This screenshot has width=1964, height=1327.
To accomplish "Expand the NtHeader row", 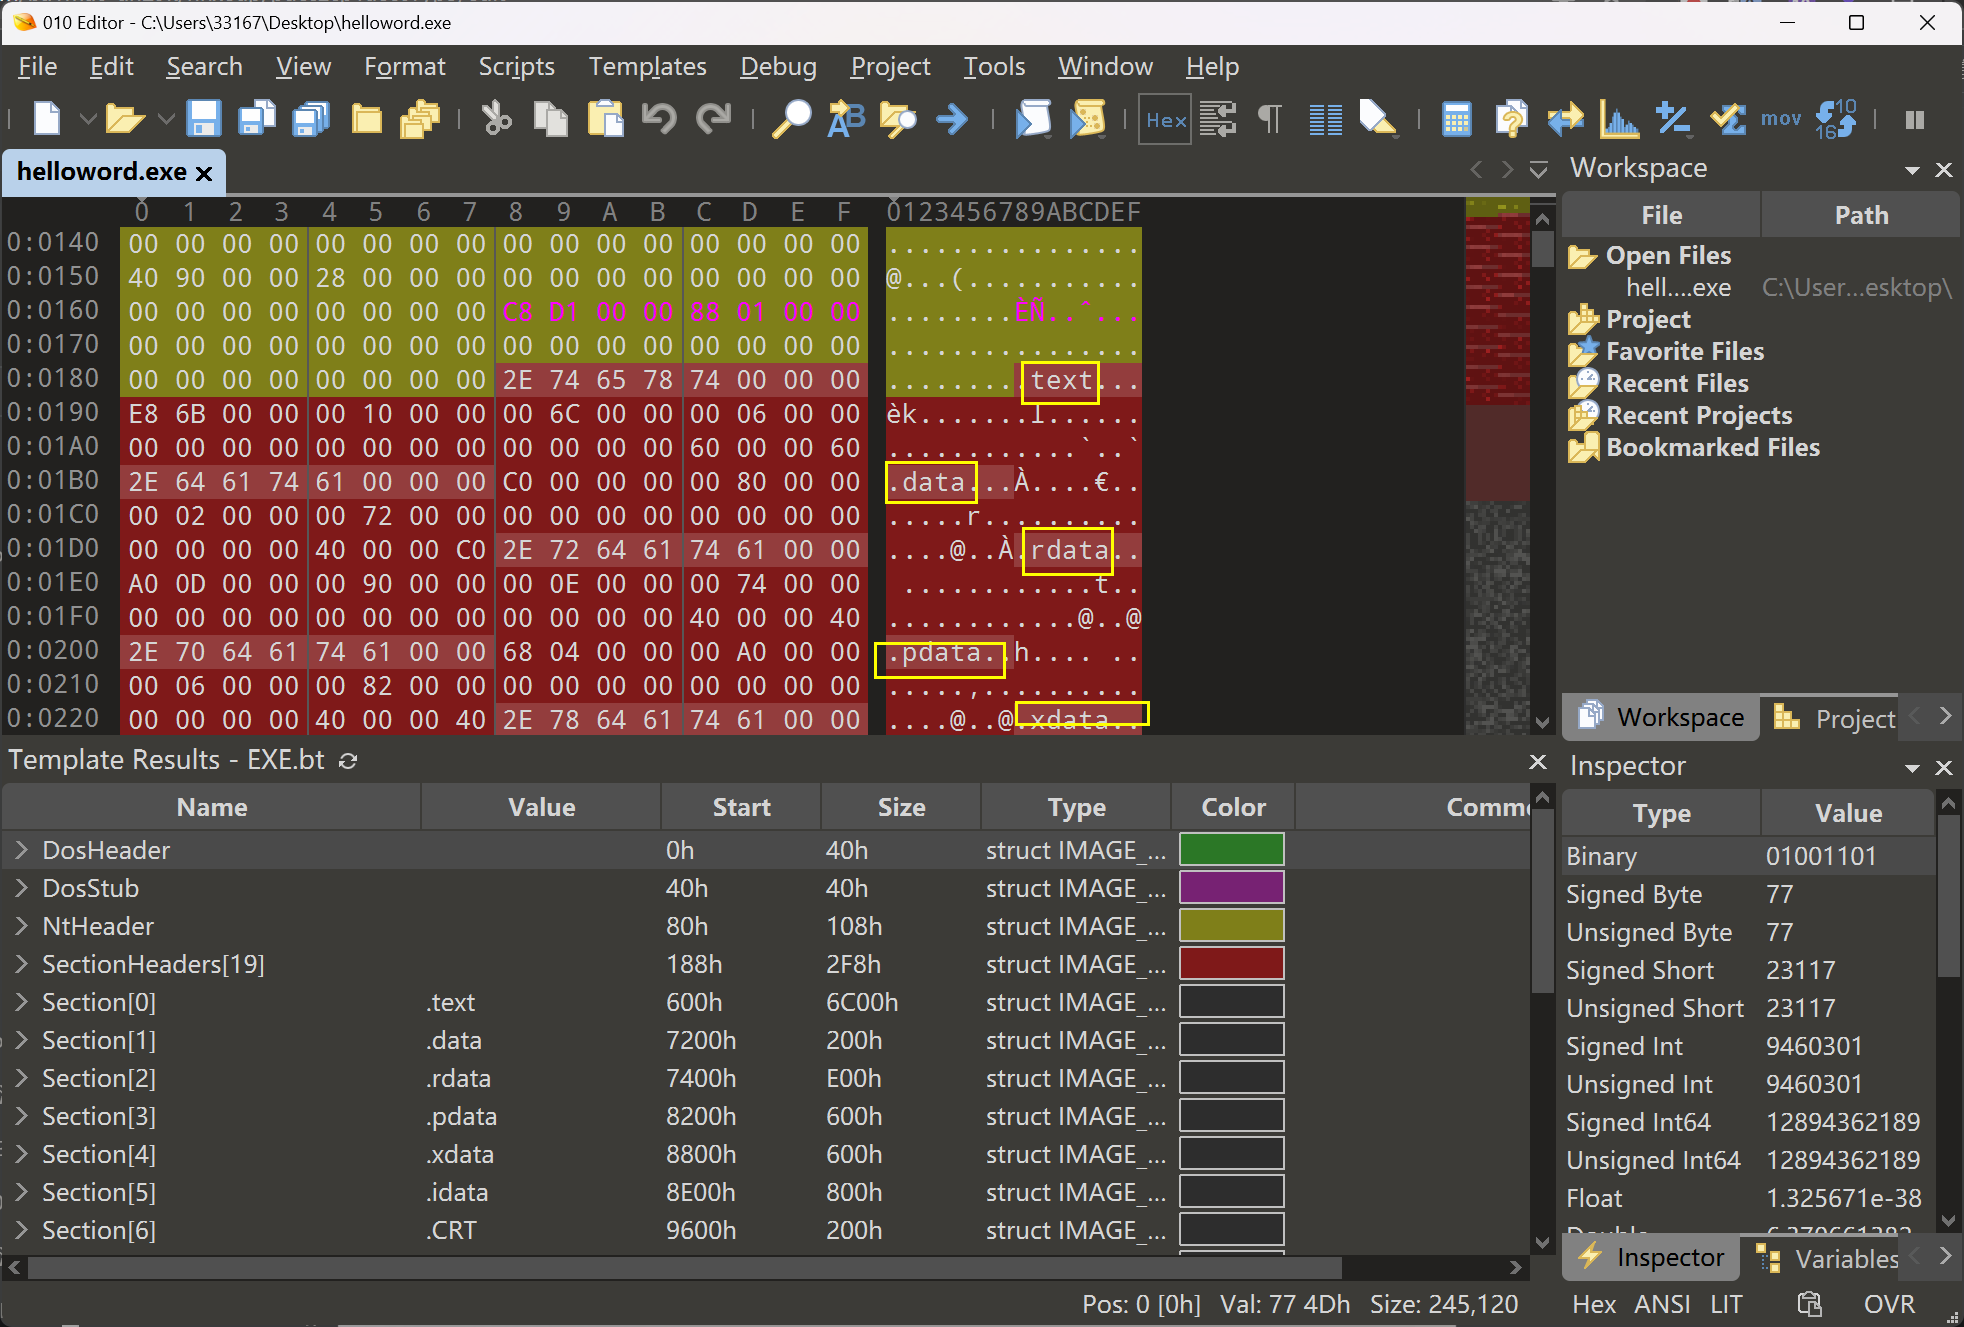I will pyautogui.click(x=21, y=926).
